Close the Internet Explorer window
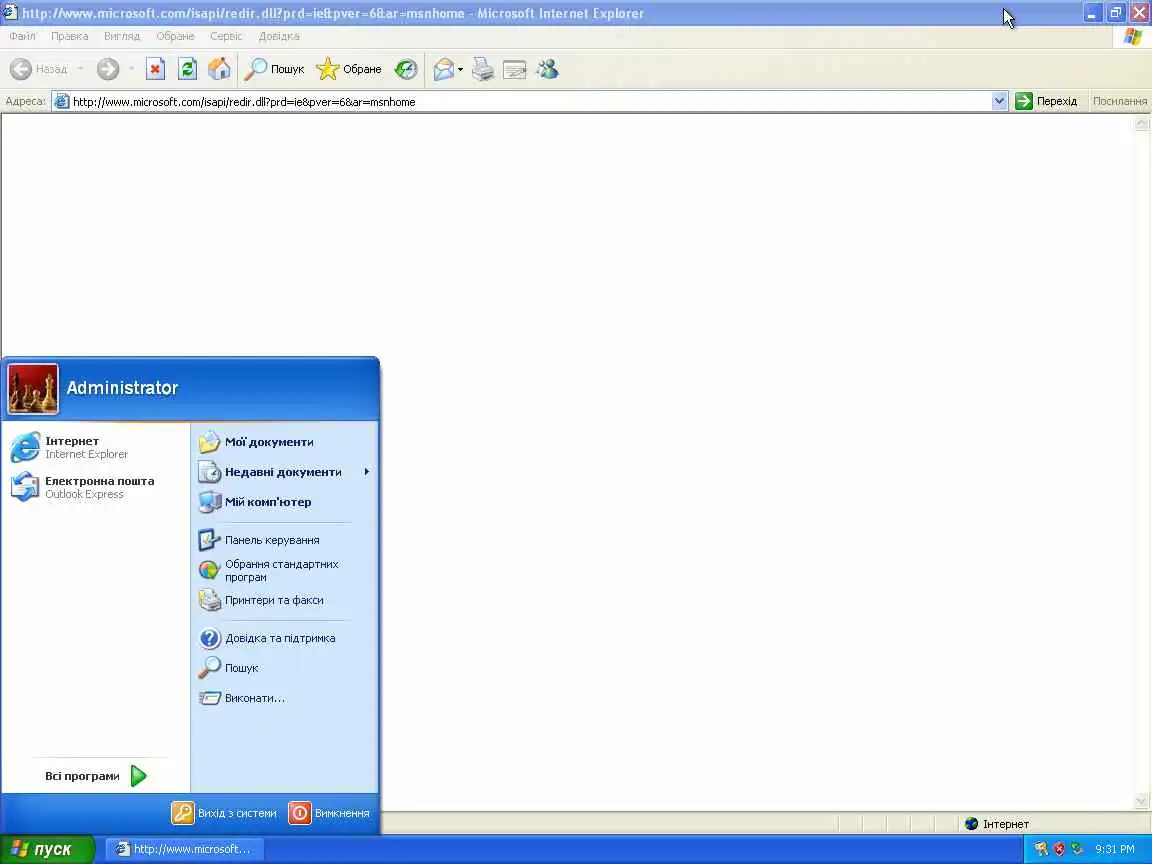Image resolution: width=1152 pixels, height=864 pixels. pyautogui.click(x=1139, y=12)
